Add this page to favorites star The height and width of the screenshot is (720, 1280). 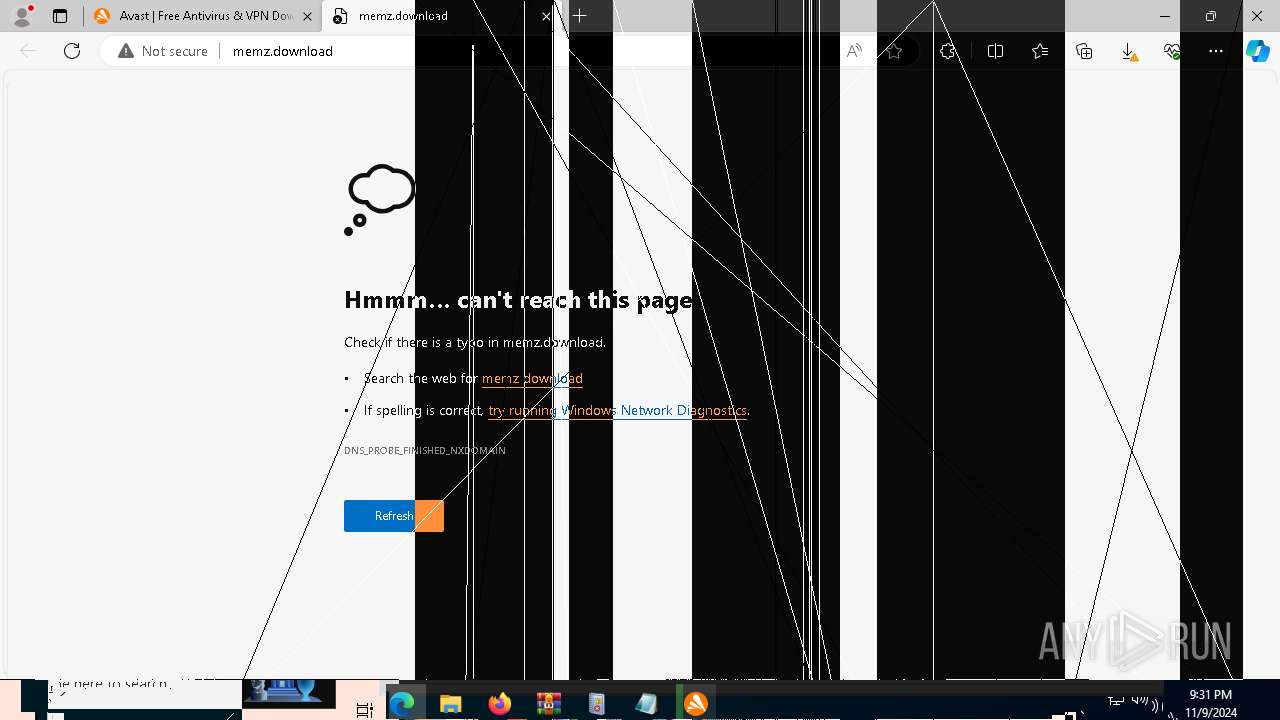(894, 51)
